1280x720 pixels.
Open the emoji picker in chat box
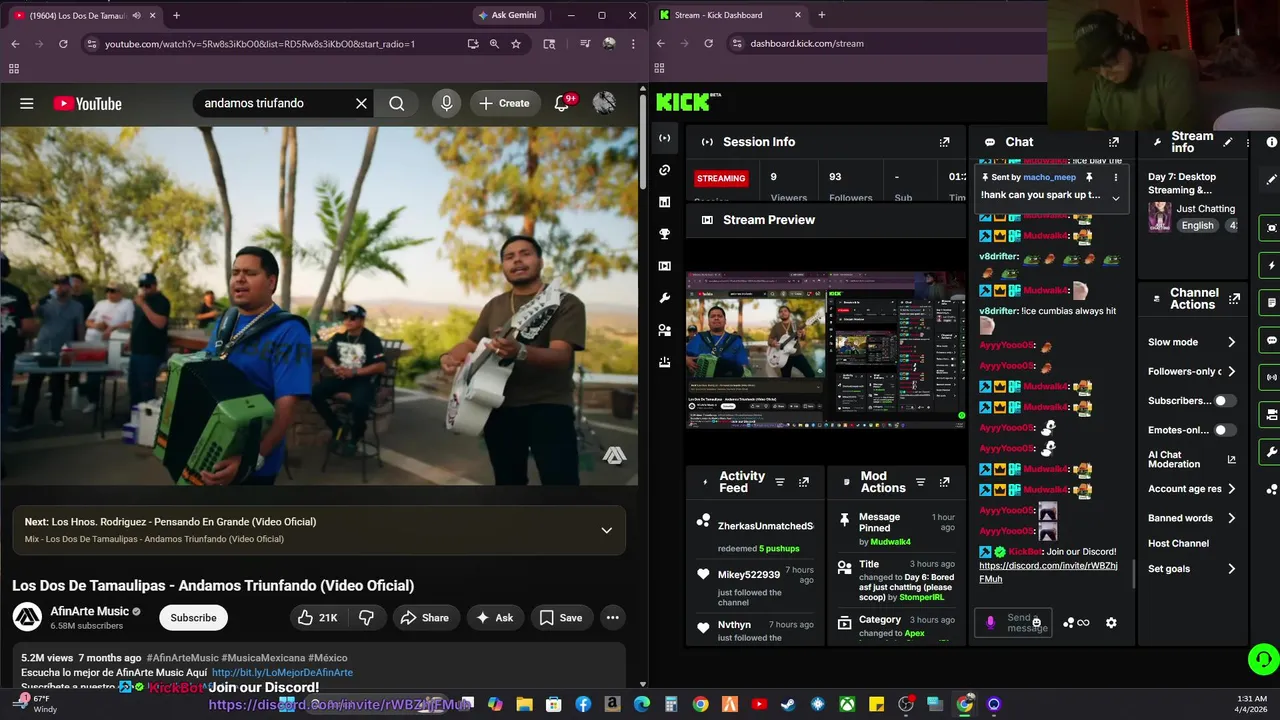[1036, 623]
